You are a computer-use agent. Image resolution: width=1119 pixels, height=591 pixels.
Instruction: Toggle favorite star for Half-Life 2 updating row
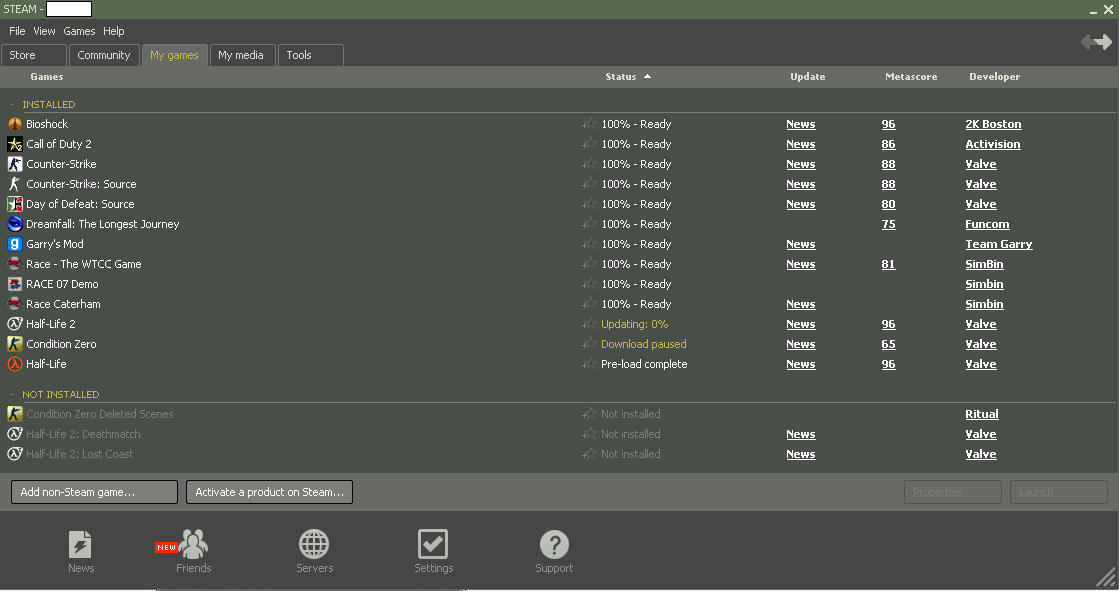pyautogui.click(x=589, y=324)
